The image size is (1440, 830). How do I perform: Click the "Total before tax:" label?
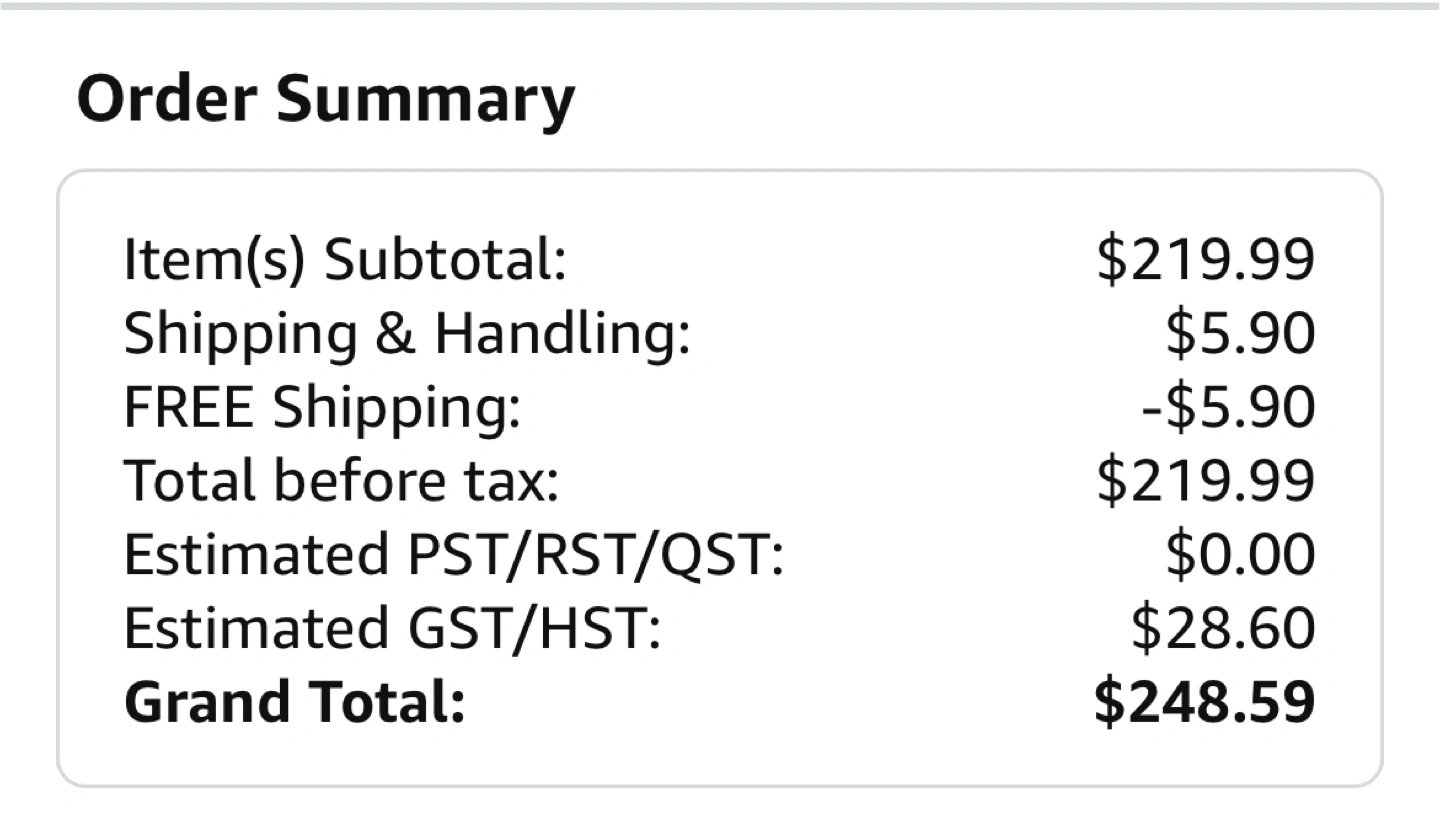coord(341,481)
